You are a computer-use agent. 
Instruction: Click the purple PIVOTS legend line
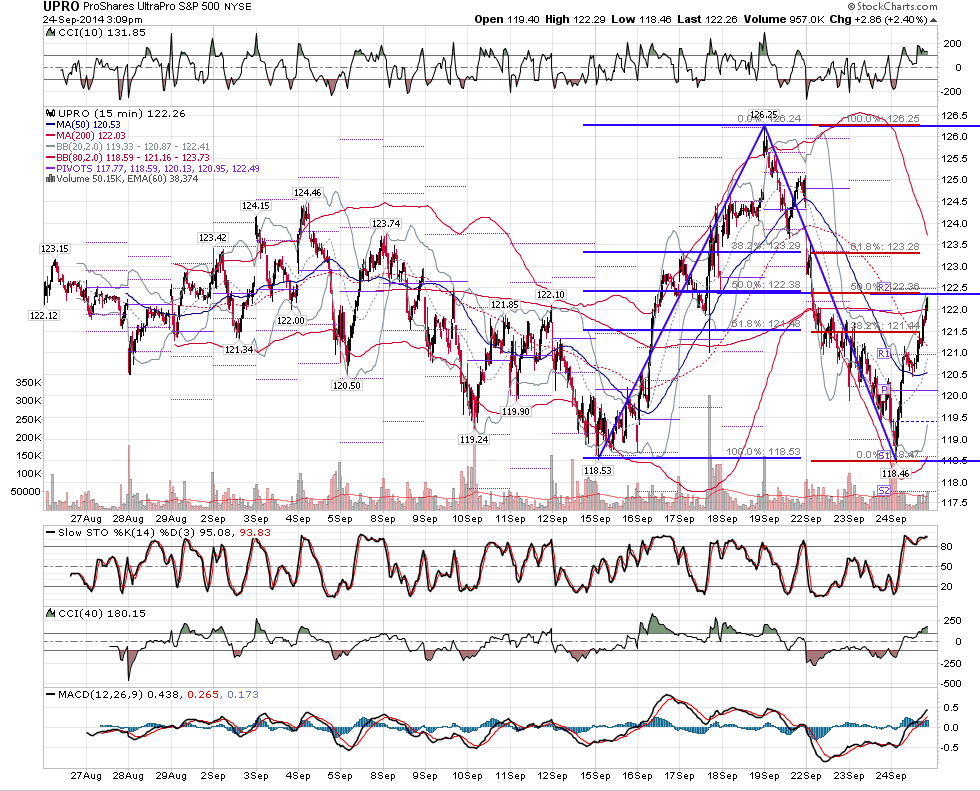(x=51, y=169)
